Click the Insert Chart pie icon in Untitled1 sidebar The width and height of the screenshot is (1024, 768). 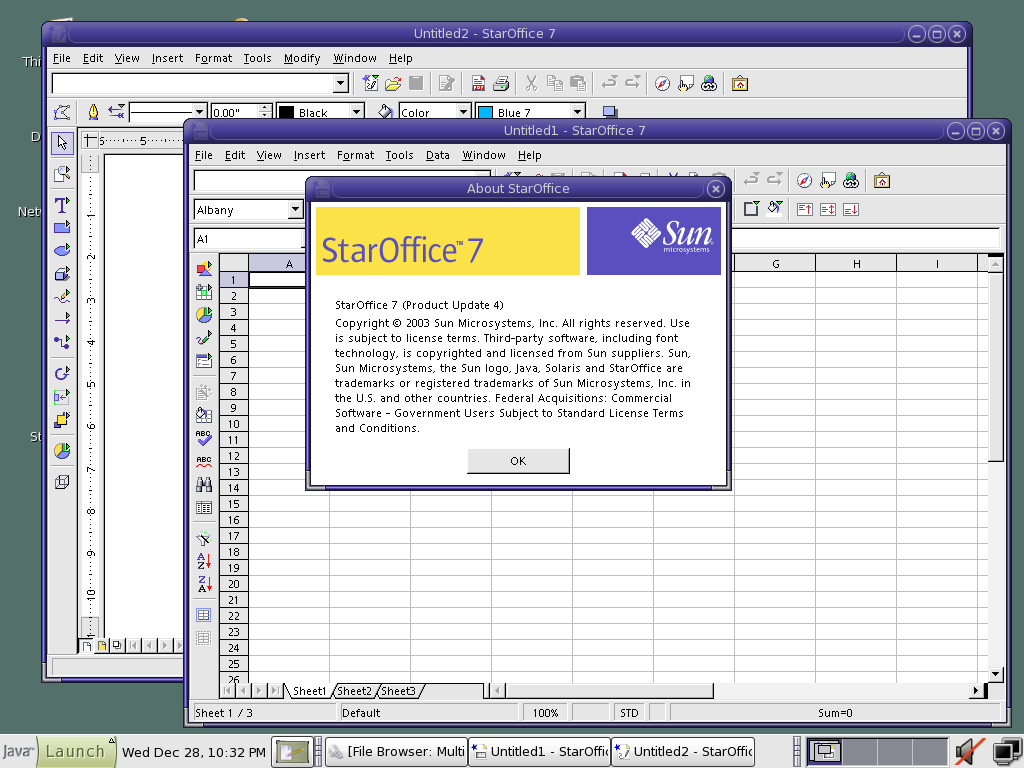click(x=204, y=315)
